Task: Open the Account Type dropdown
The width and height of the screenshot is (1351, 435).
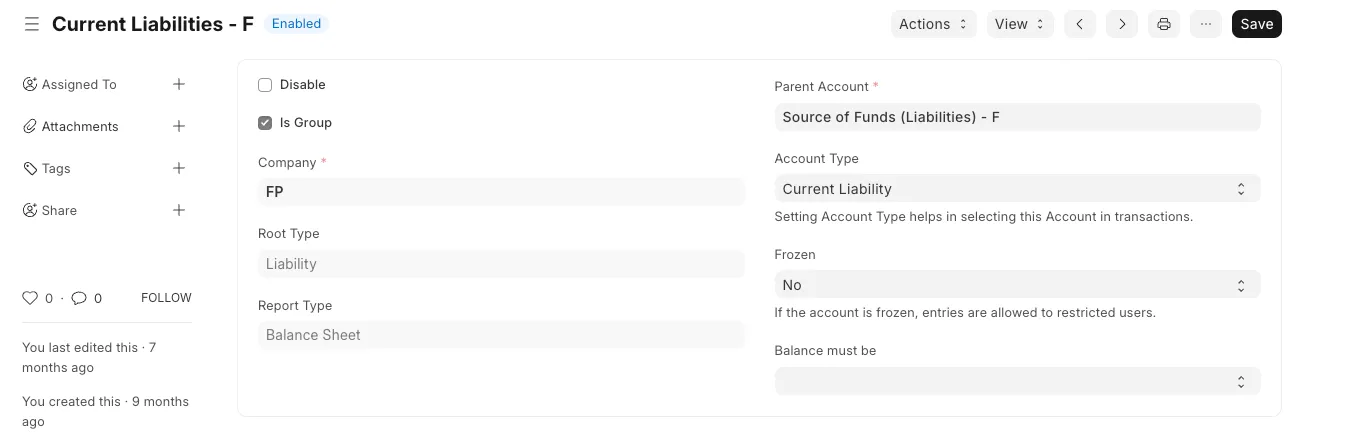Action: point(1016,189)
